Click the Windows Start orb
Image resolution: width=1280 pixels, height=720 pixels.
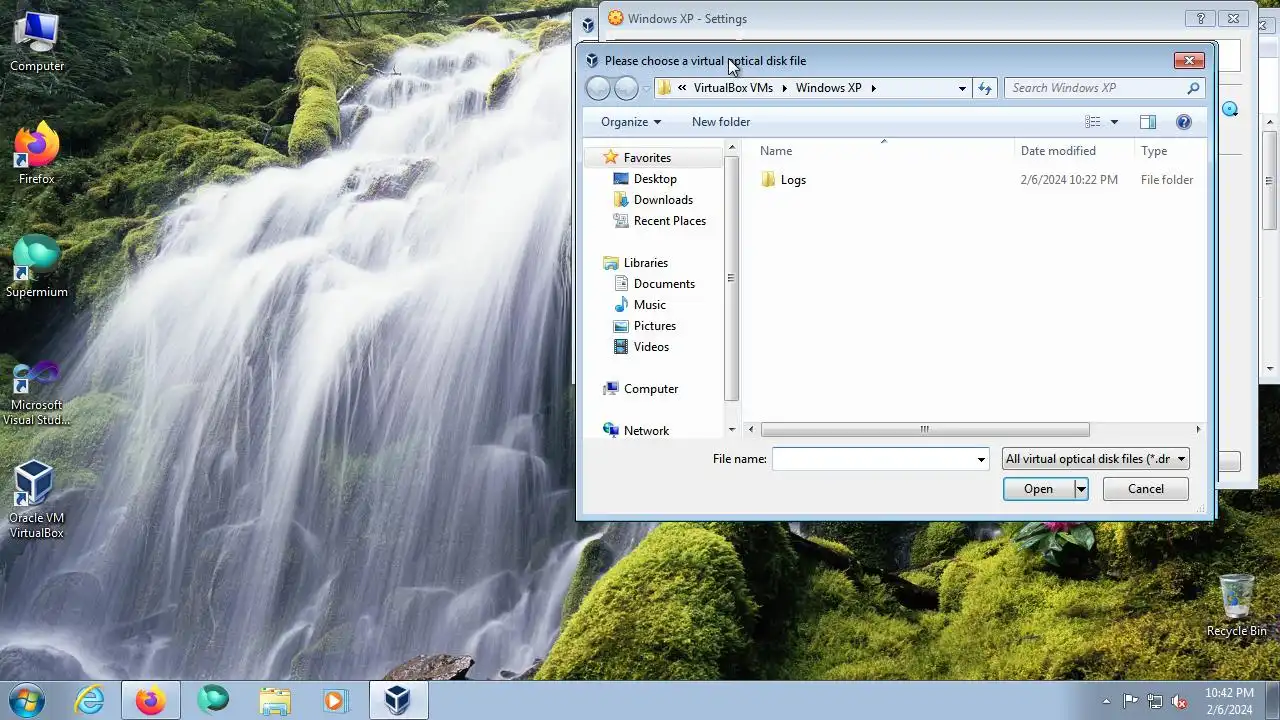[x=27, y=700]
